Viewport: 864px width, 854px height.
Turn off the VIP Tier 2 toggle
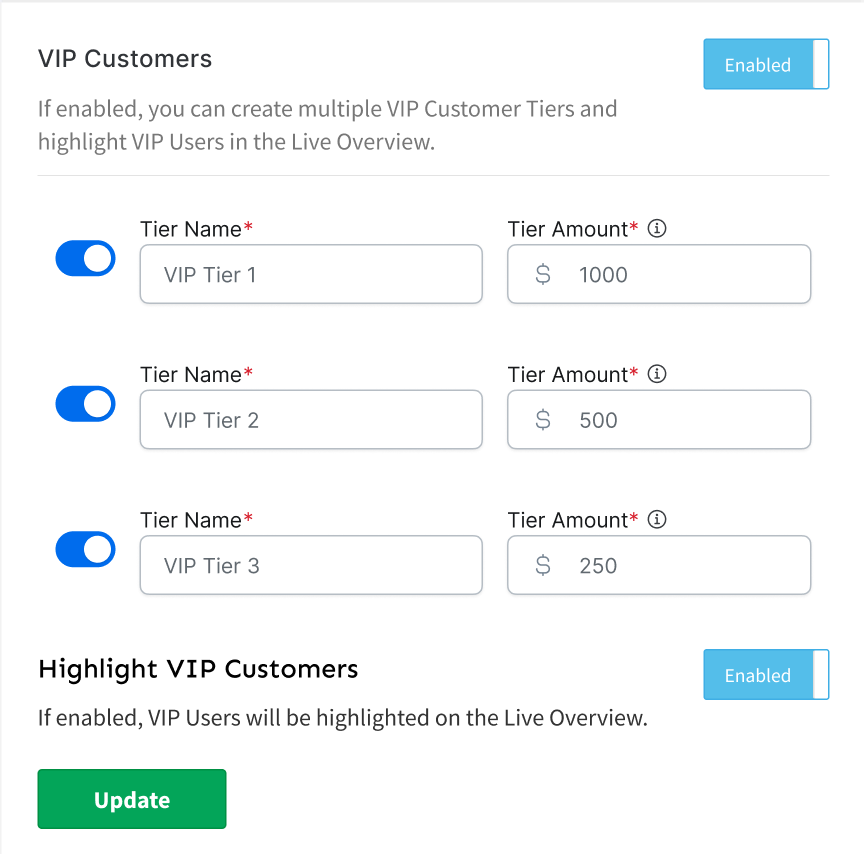point(85,404)
